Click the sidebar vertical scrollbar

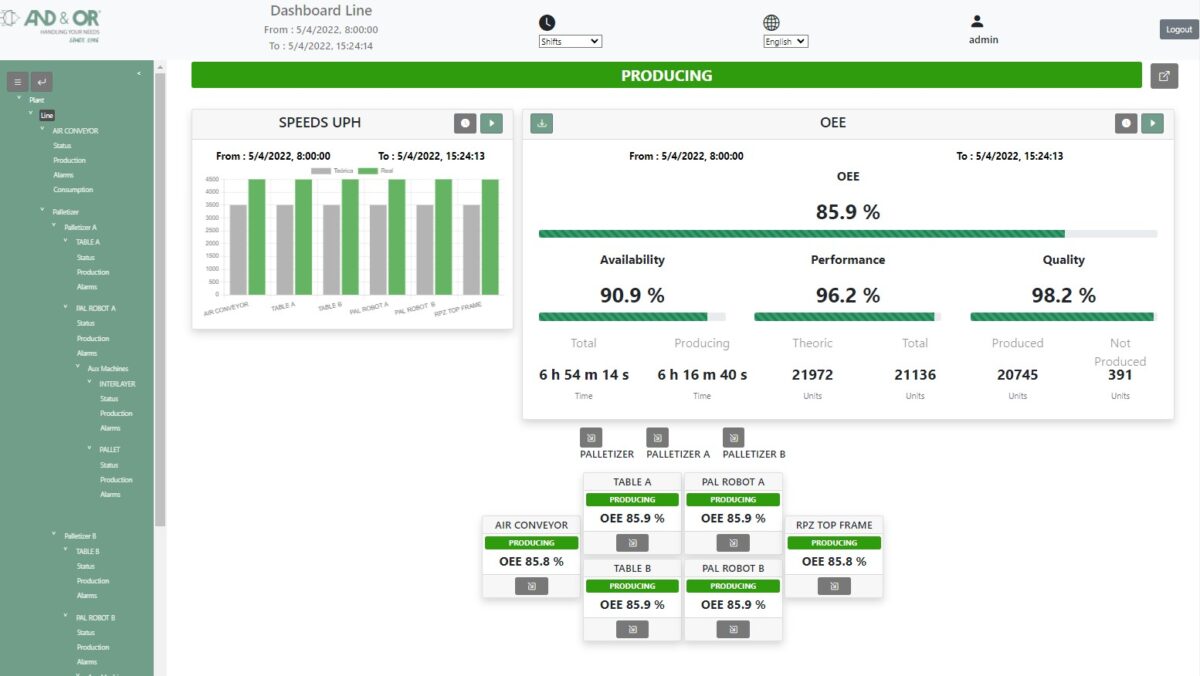(160, 300)
